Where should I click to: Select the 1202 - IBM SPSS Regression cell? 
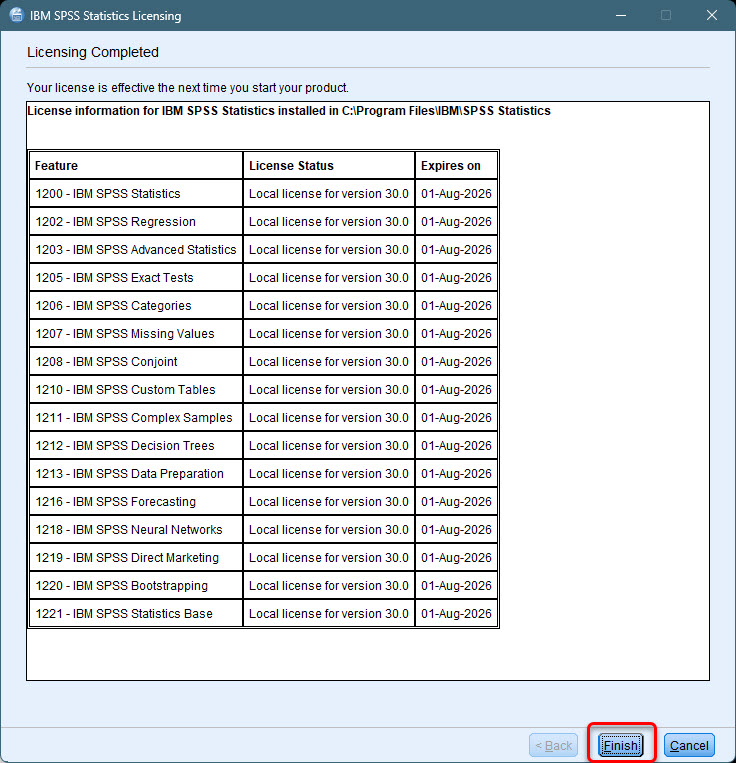136,221
